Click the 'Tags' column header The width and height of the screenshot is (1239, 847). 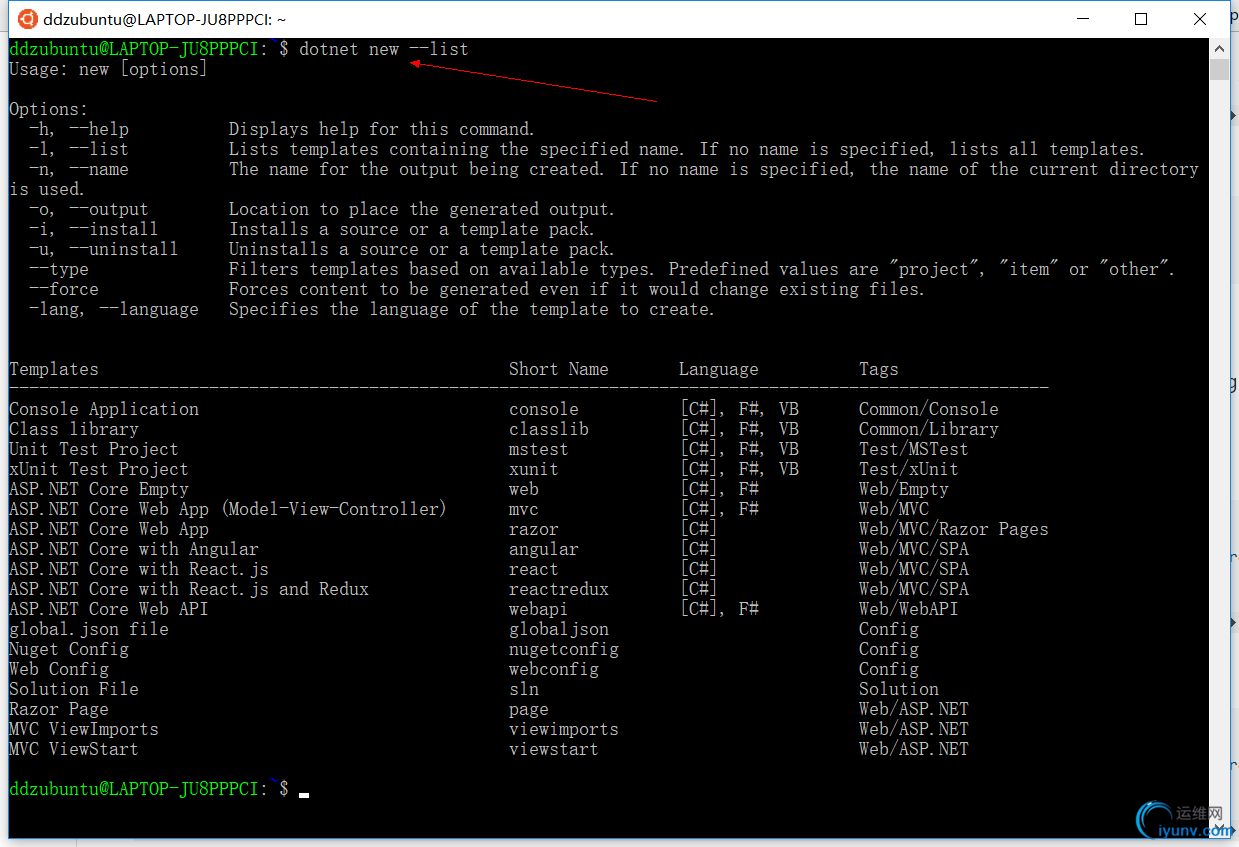coord(879,369)
